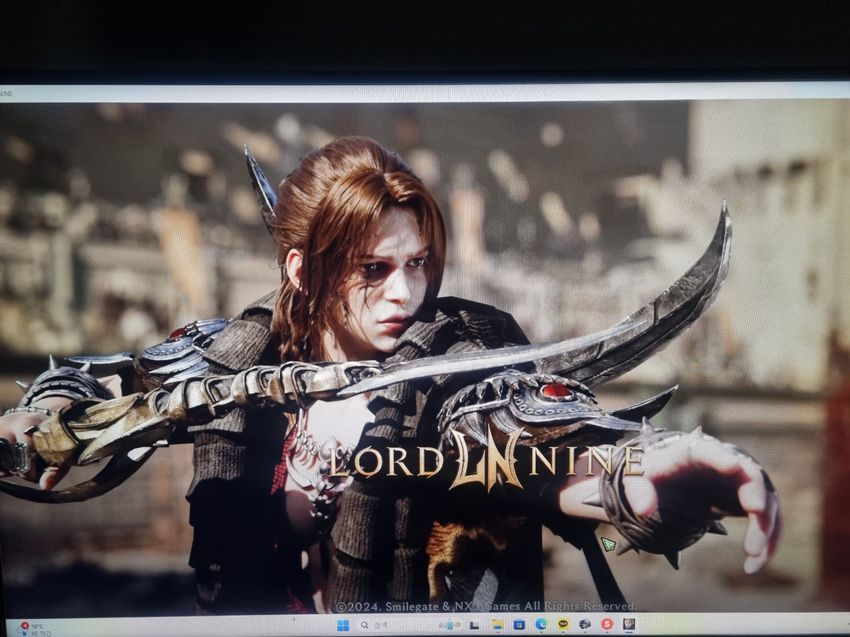850x637 pixels.
Task: Launch Microsoft Store from the taskbar
Action: (519, 625)
